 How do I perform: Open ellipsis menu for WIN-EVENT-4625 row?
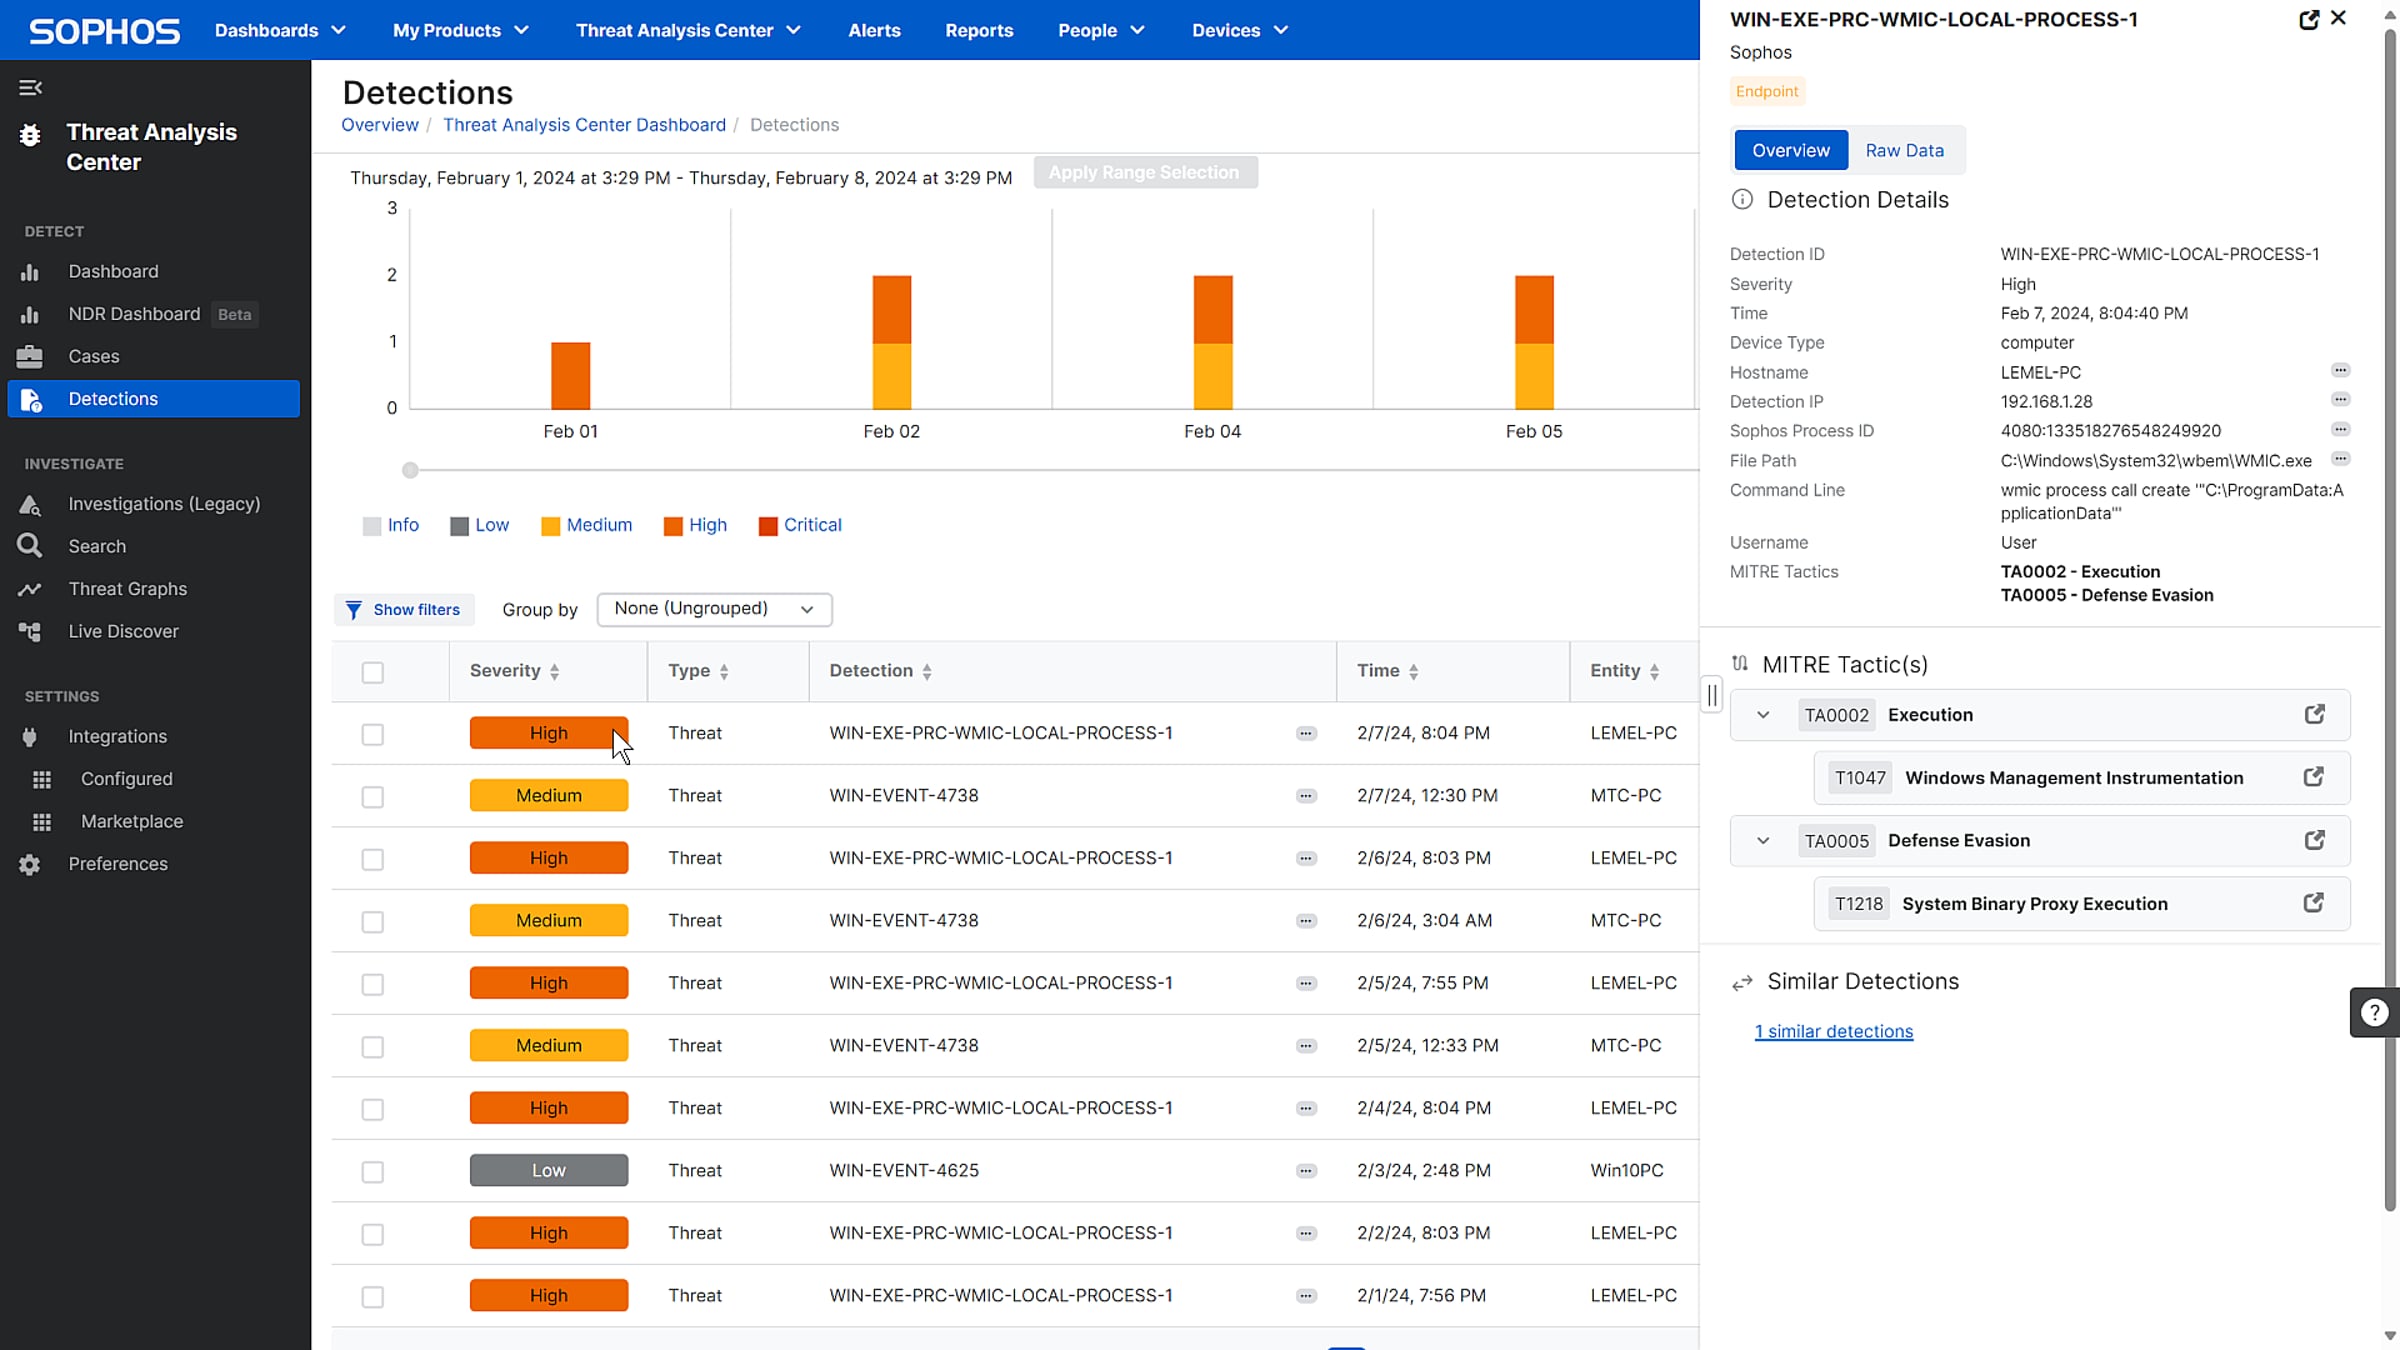point(1306,1171)
